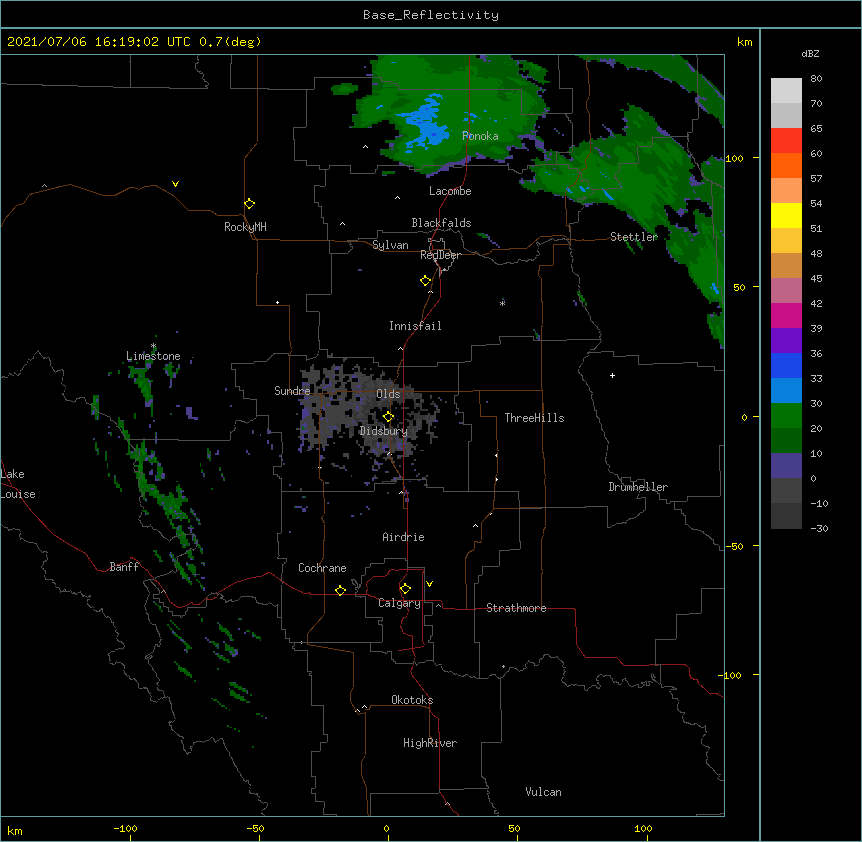Select the Lacombe city label

[x=450, y=191]
